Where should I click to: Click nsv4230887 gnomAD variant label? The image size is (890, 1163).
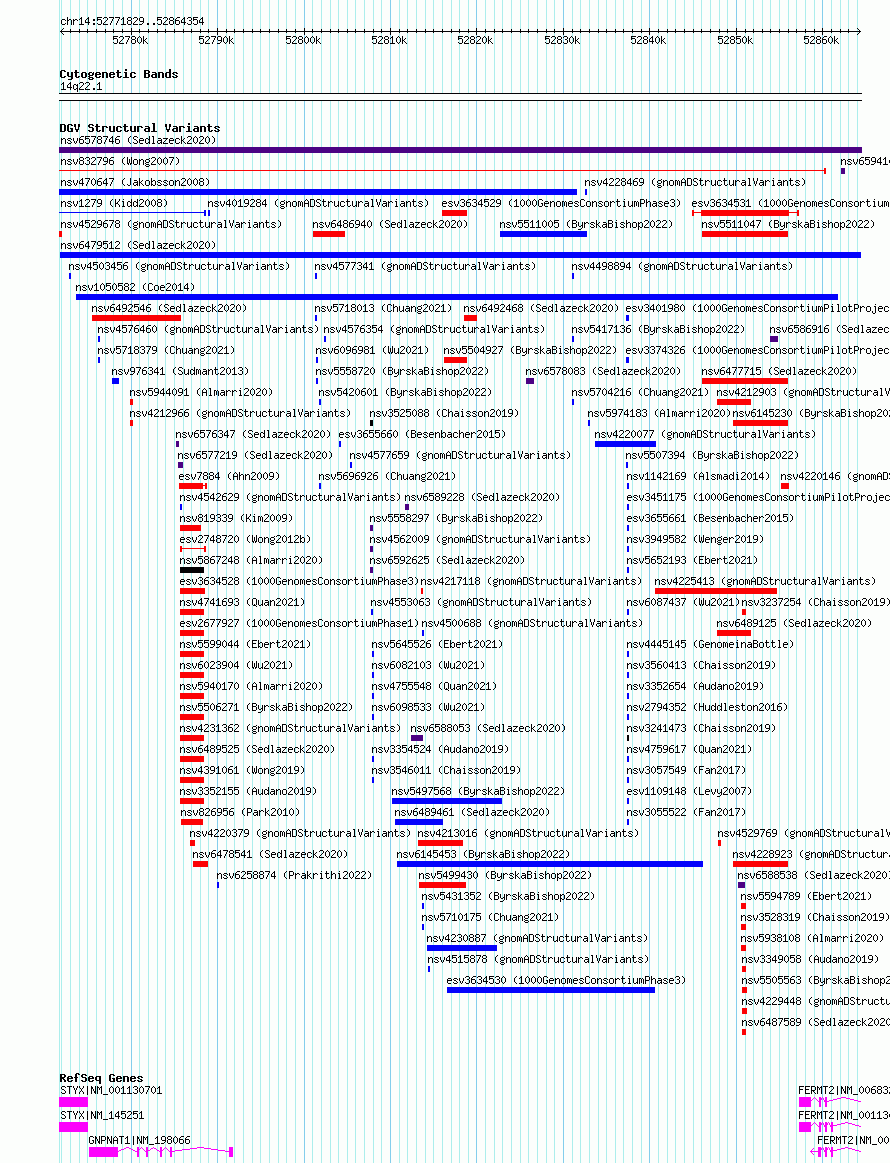538,938
